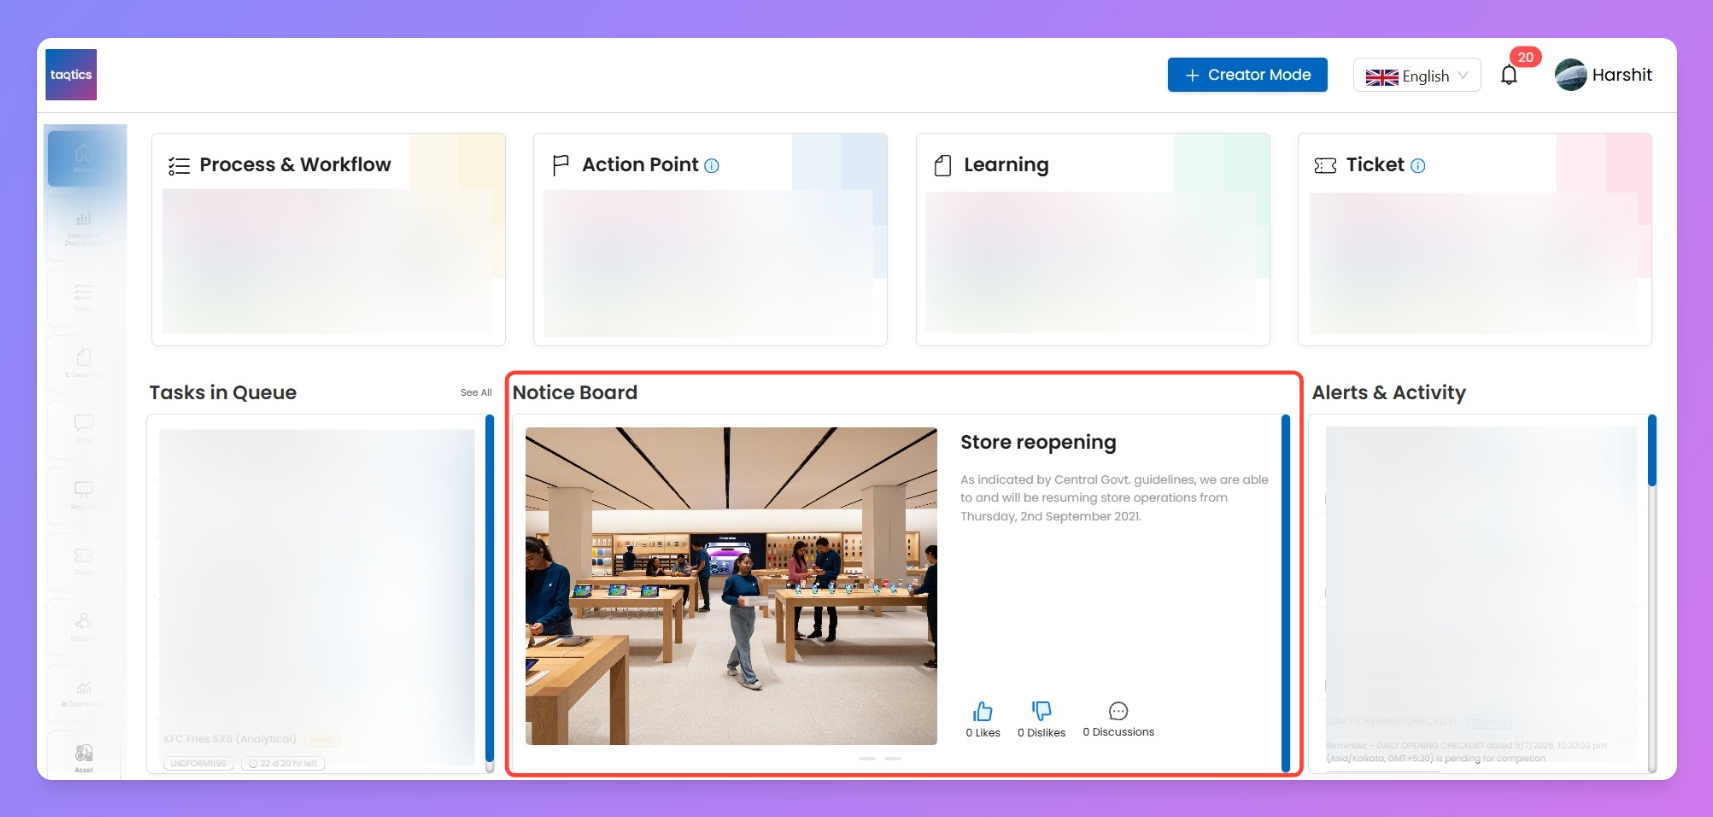Click the notice text about Central Govt. guidelines
Viewport: 1713px width, 817px height.
click(x=1114, y=498)
